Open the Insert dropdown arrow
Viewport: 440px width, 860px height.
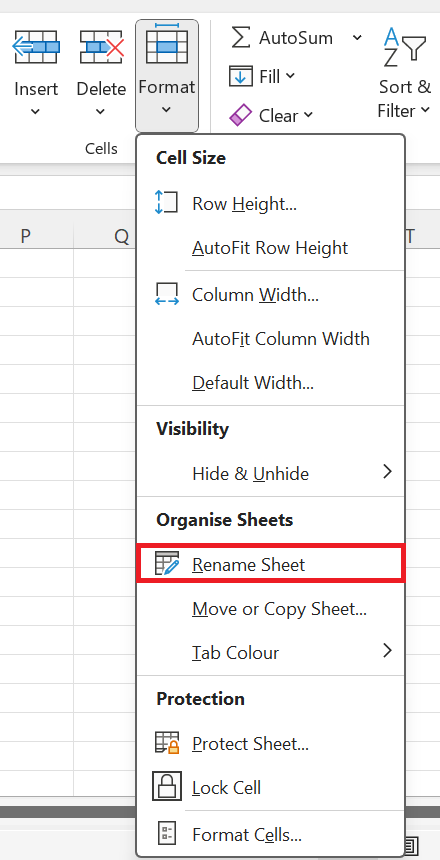click(x=35, y=111)
